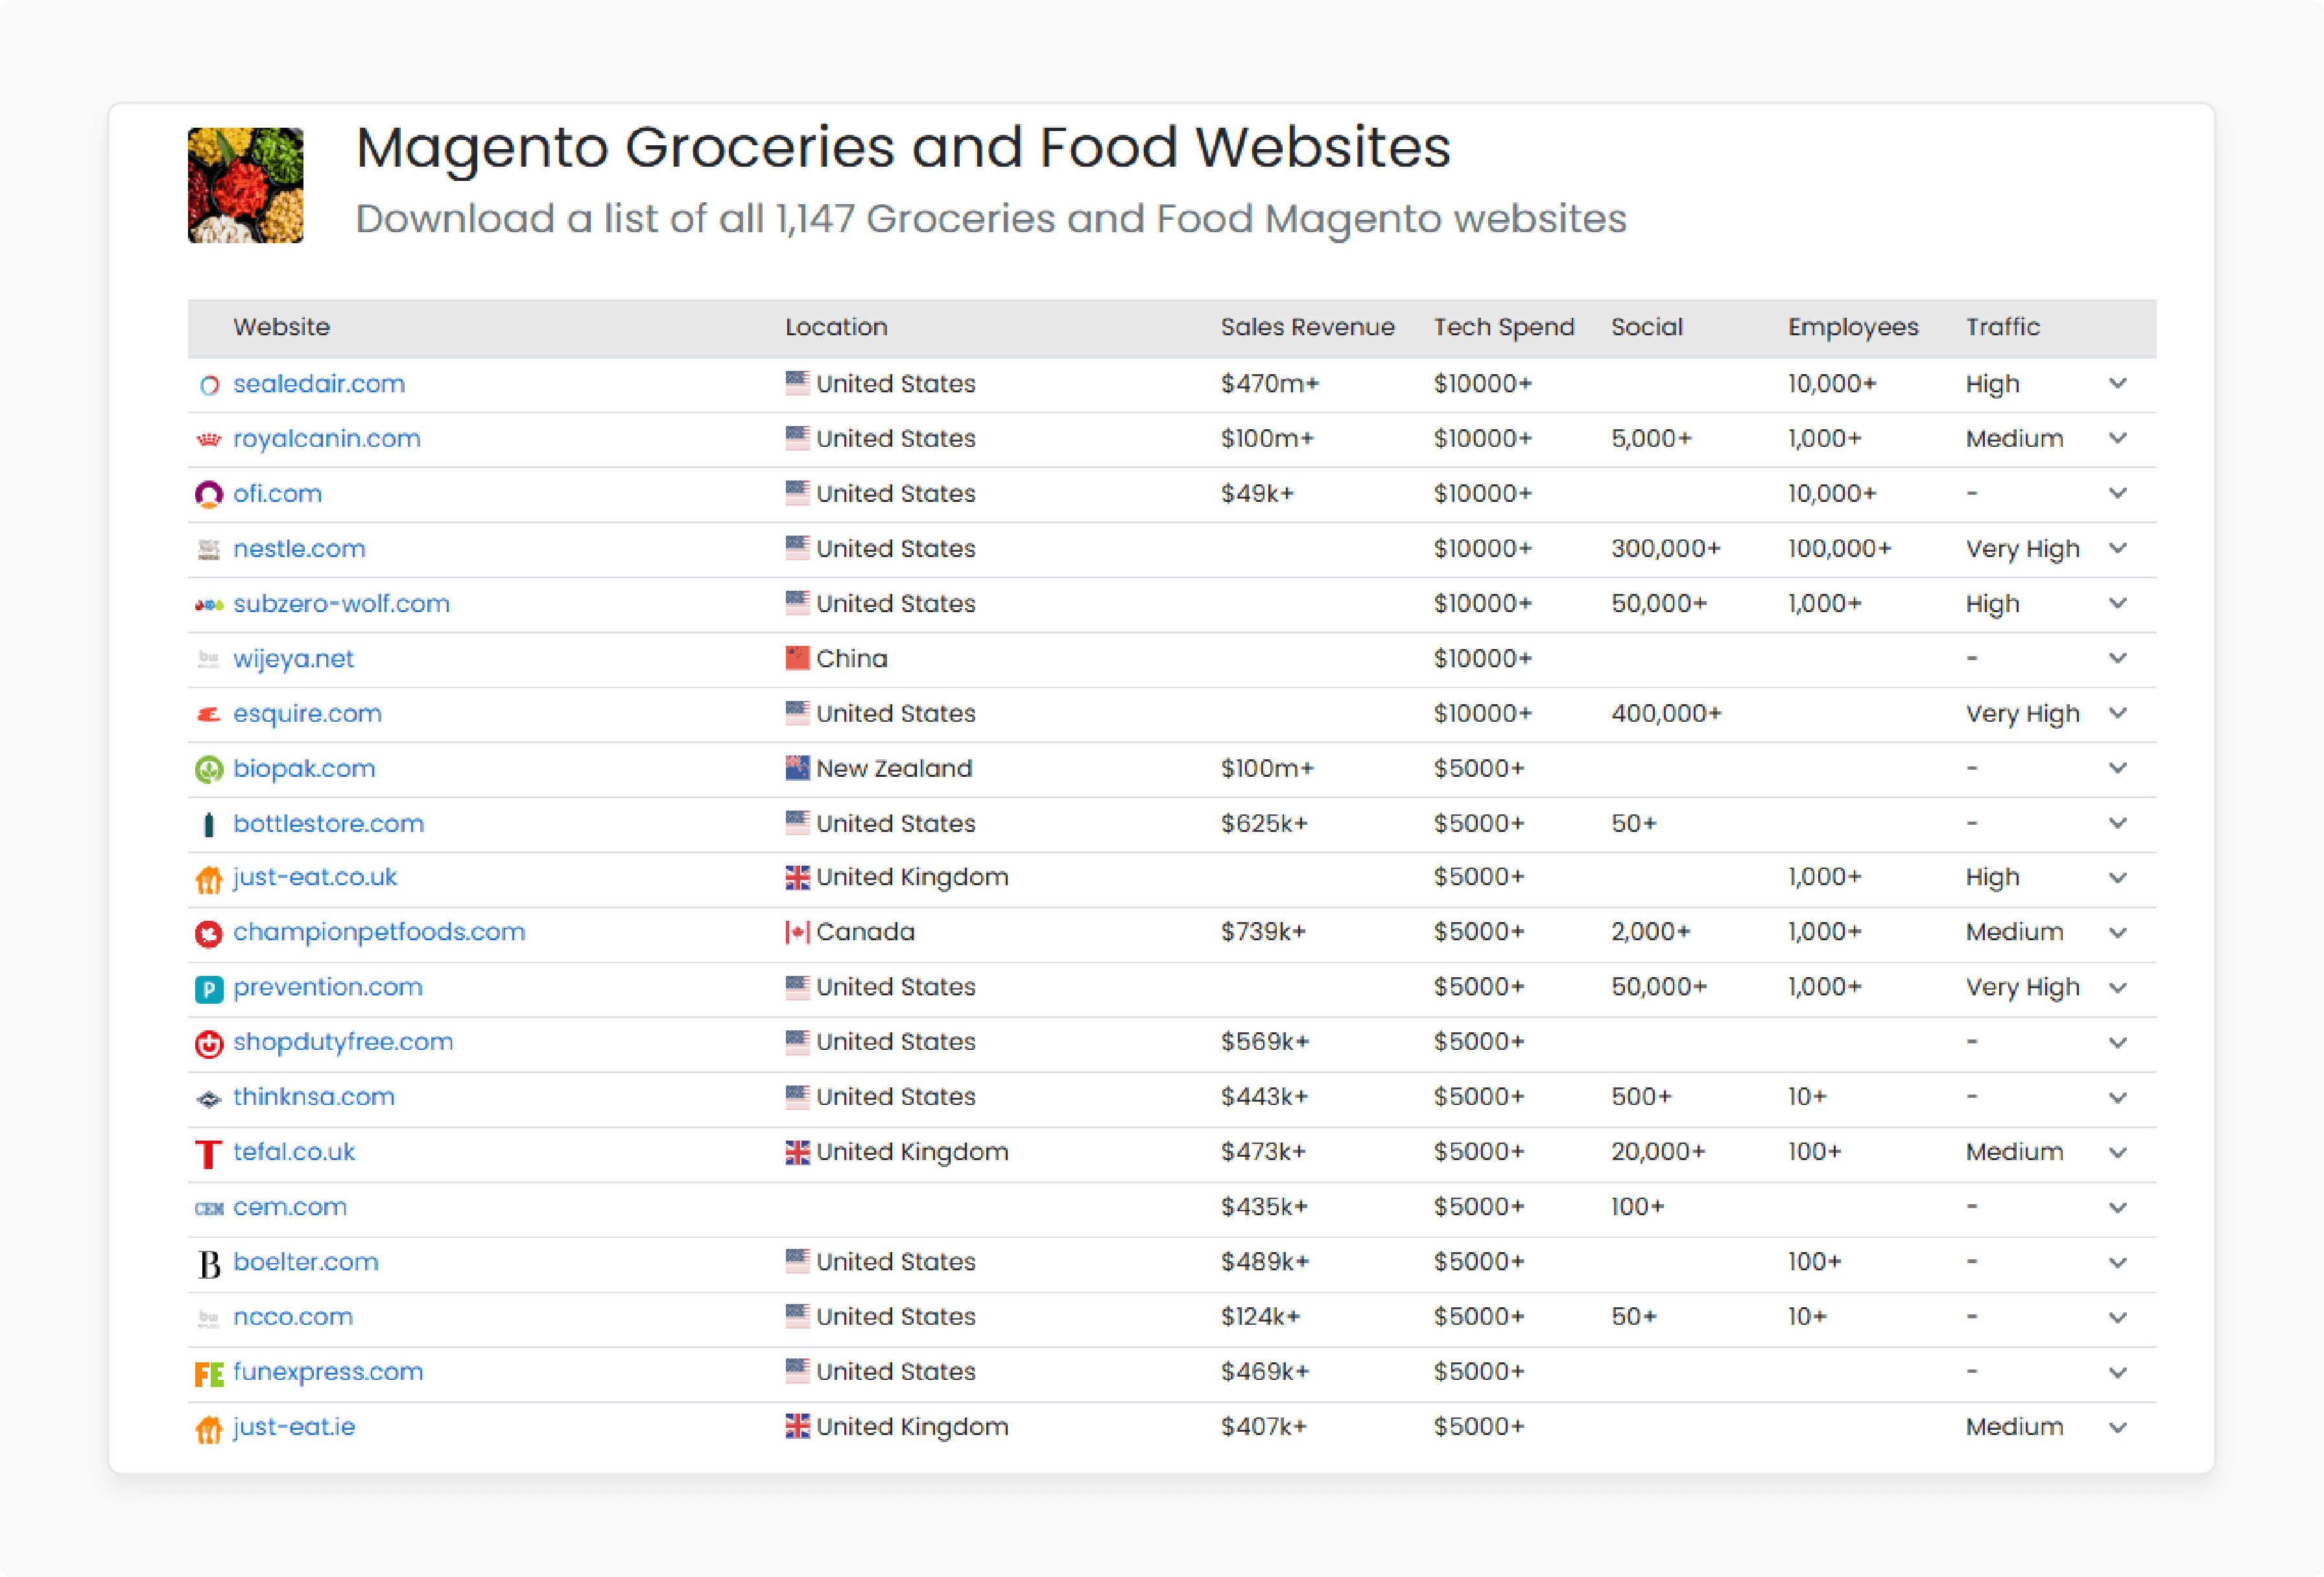The image size is (2324, 1577).
Task: Click the shopdutyfree.com red favicon
Action: pos(209,1044)
